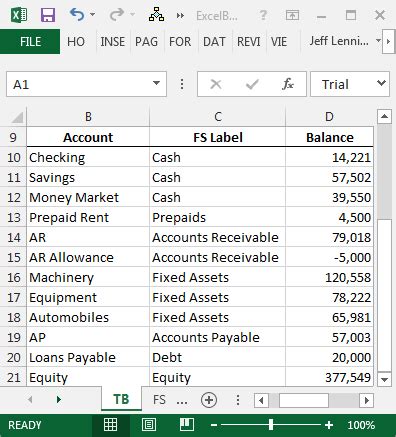Save the workbook with the floppy icon

pyautogui.click(x=48, y=15)
